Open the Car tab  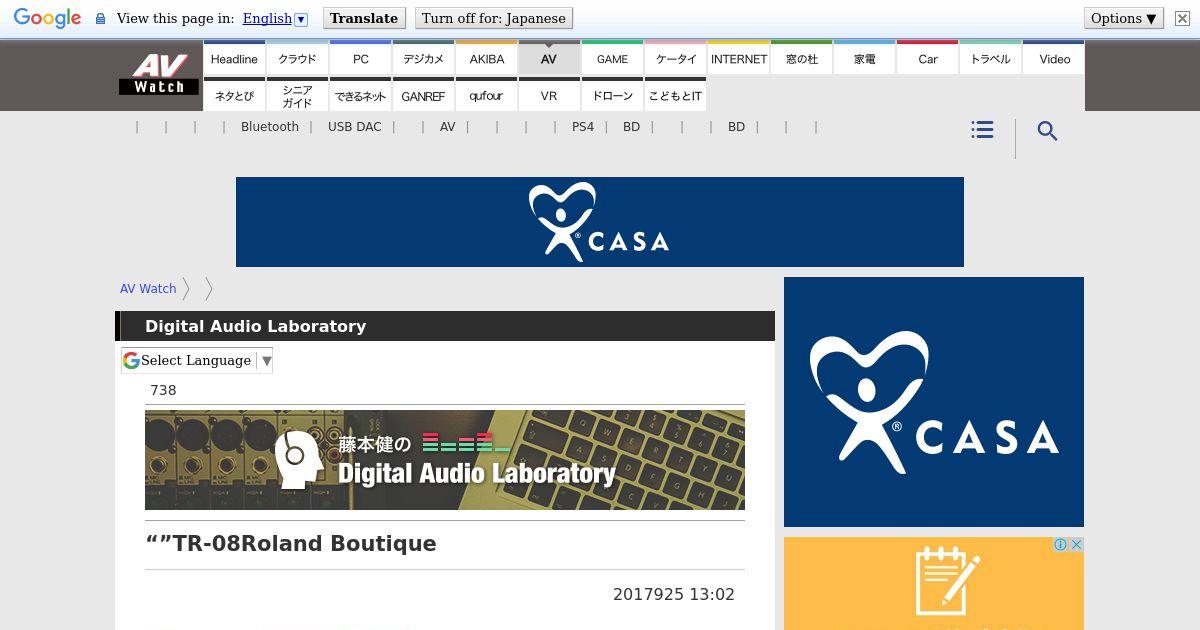(927, 58)
